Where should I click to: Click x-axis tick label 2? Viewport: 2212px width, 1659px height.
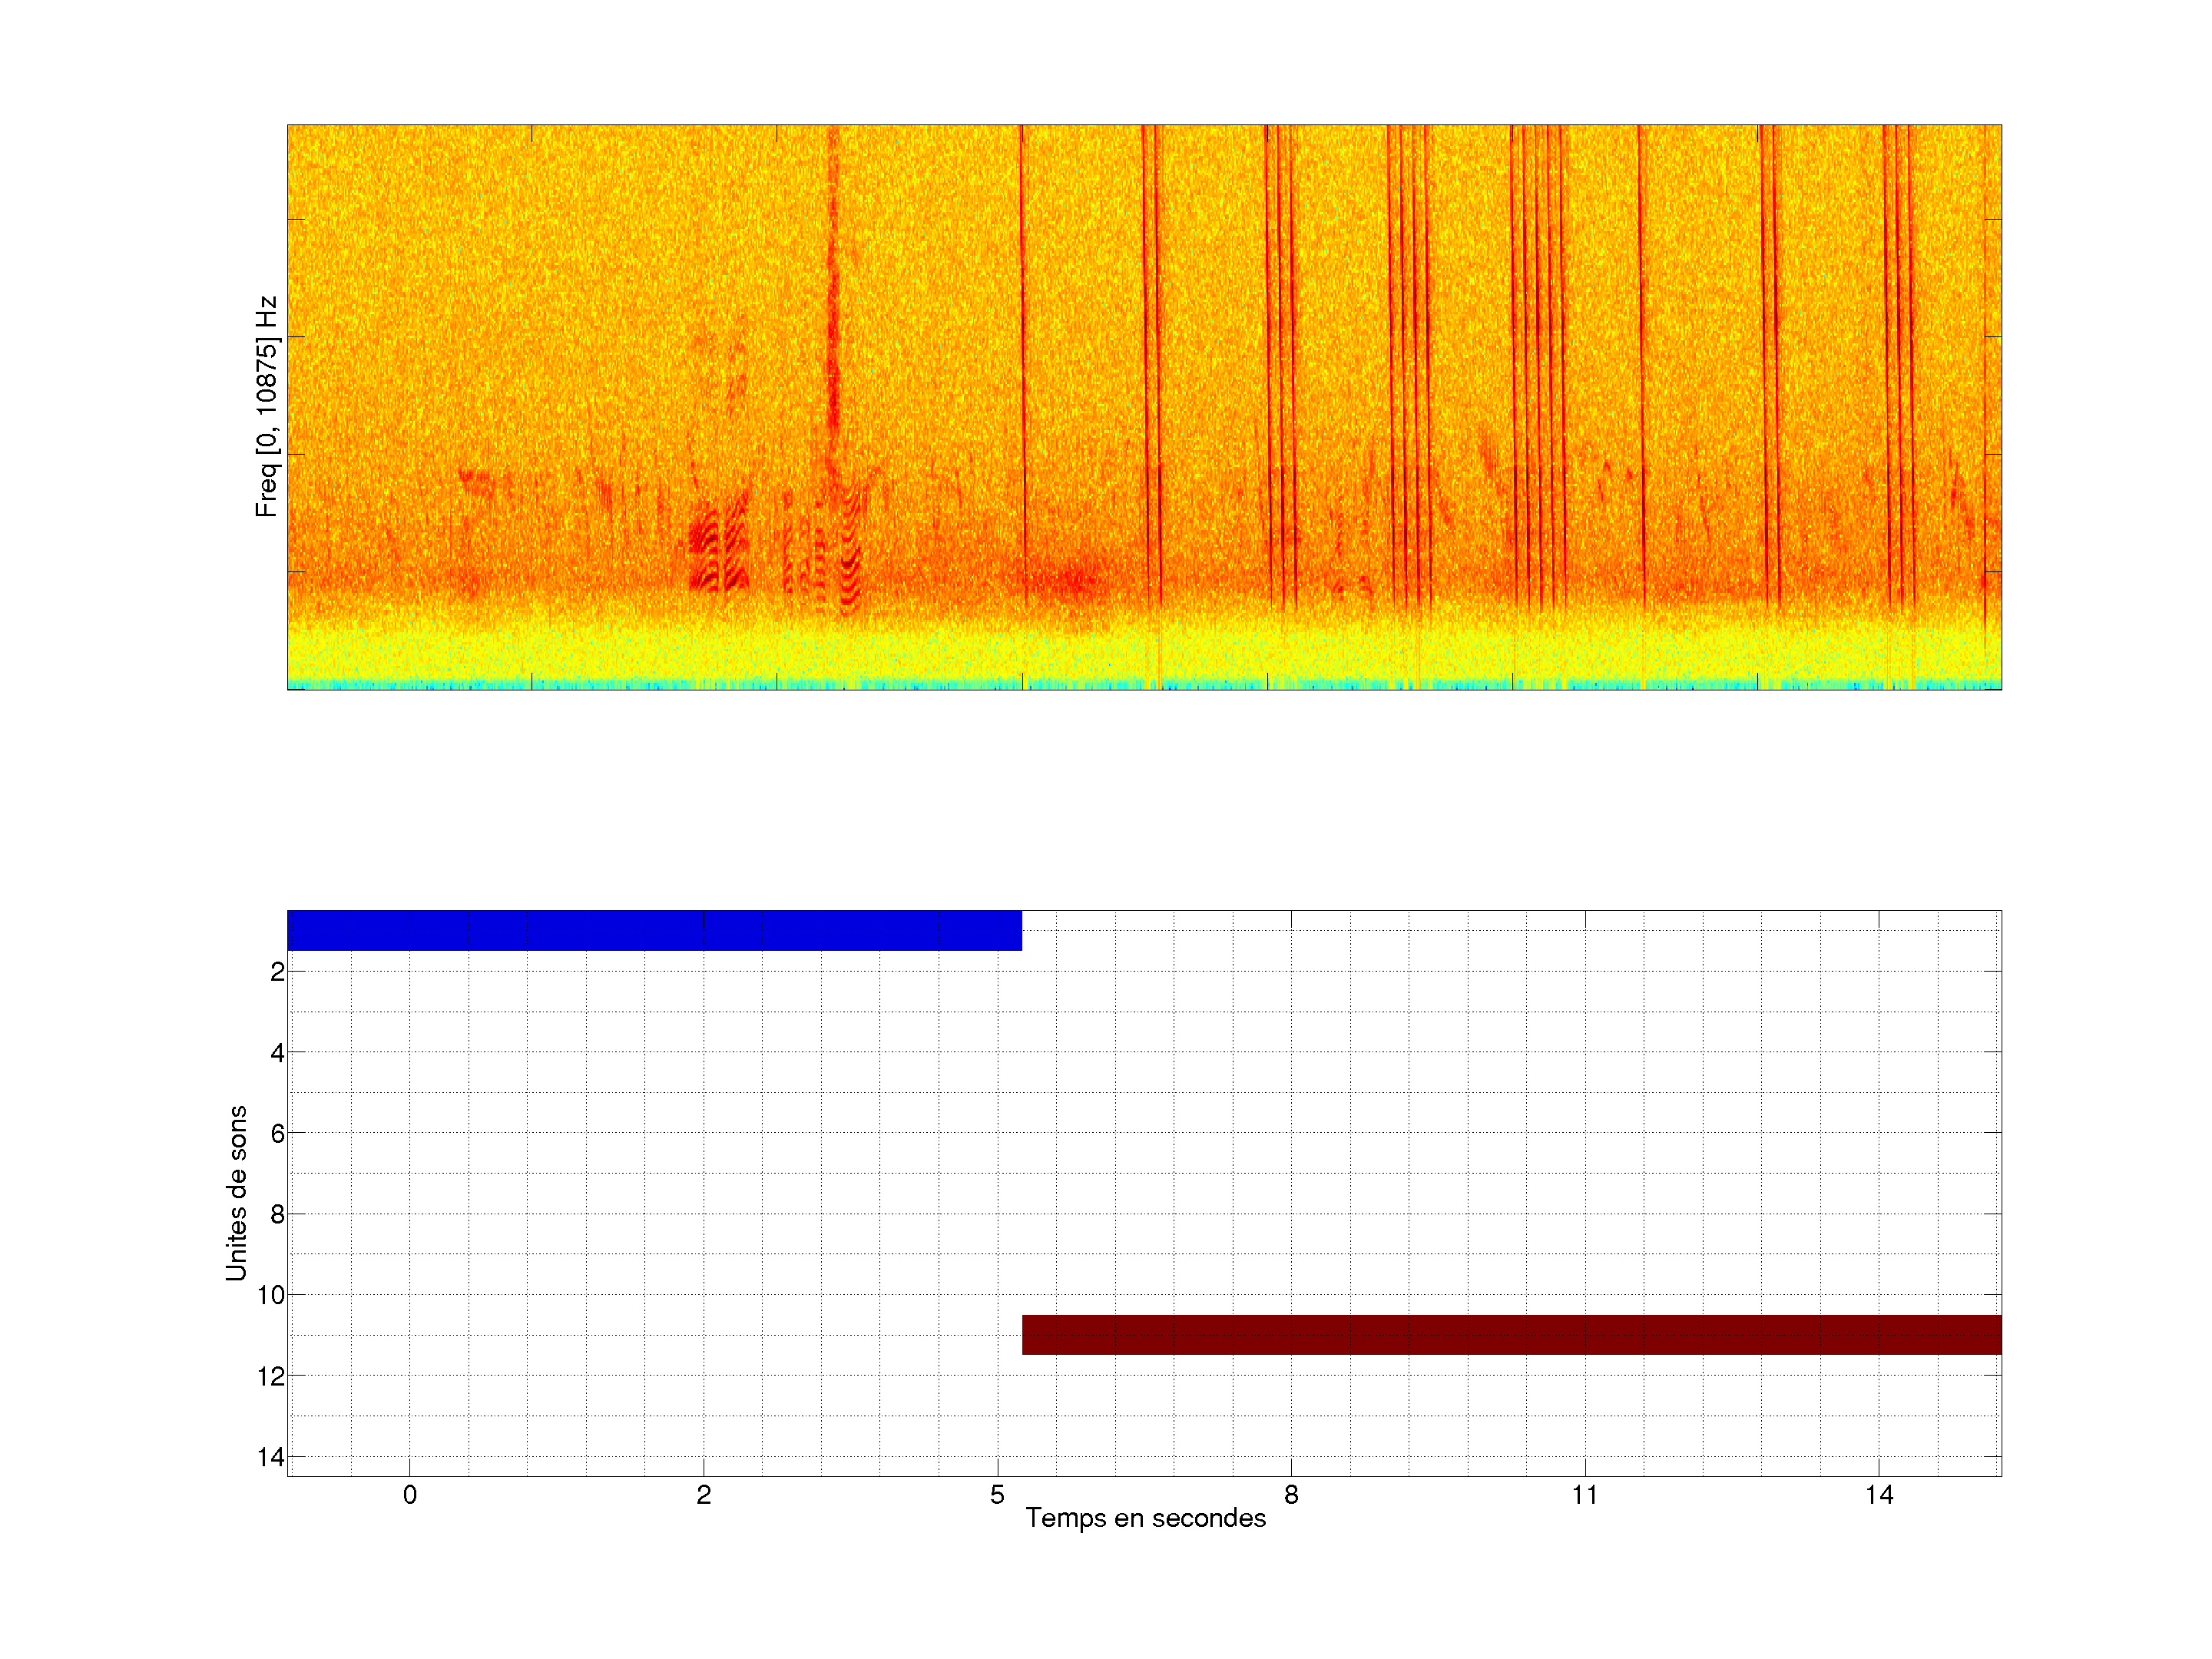tap(704, 1495)
